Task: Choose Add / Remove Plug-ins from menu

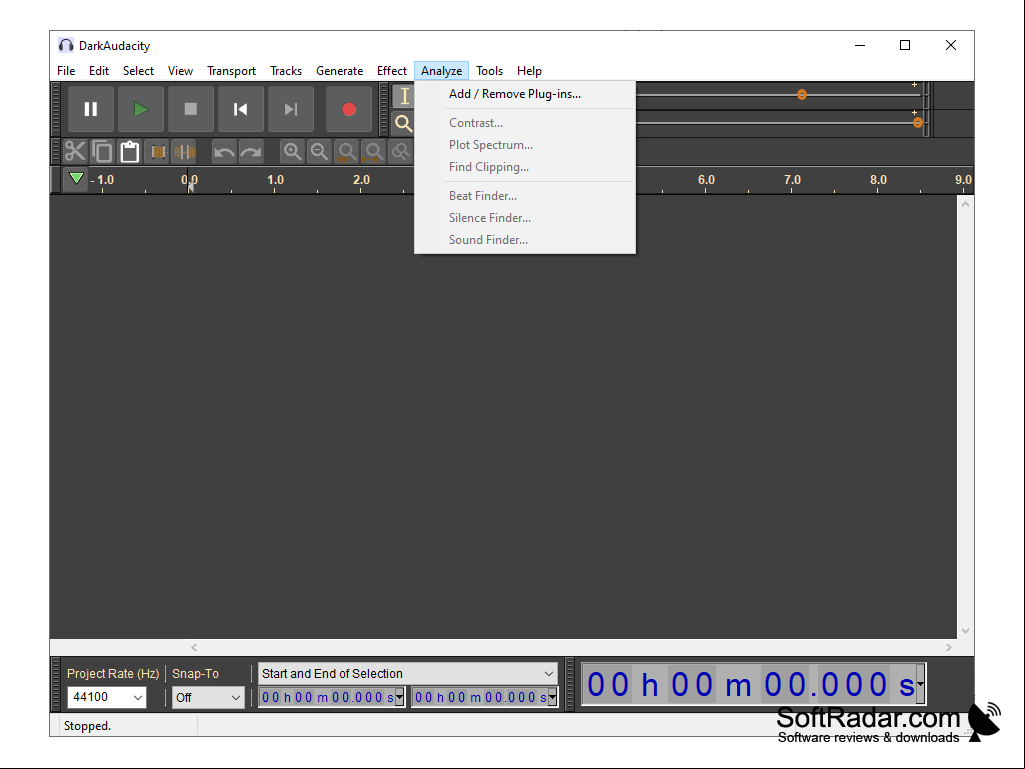Action: tap(525, 94)
